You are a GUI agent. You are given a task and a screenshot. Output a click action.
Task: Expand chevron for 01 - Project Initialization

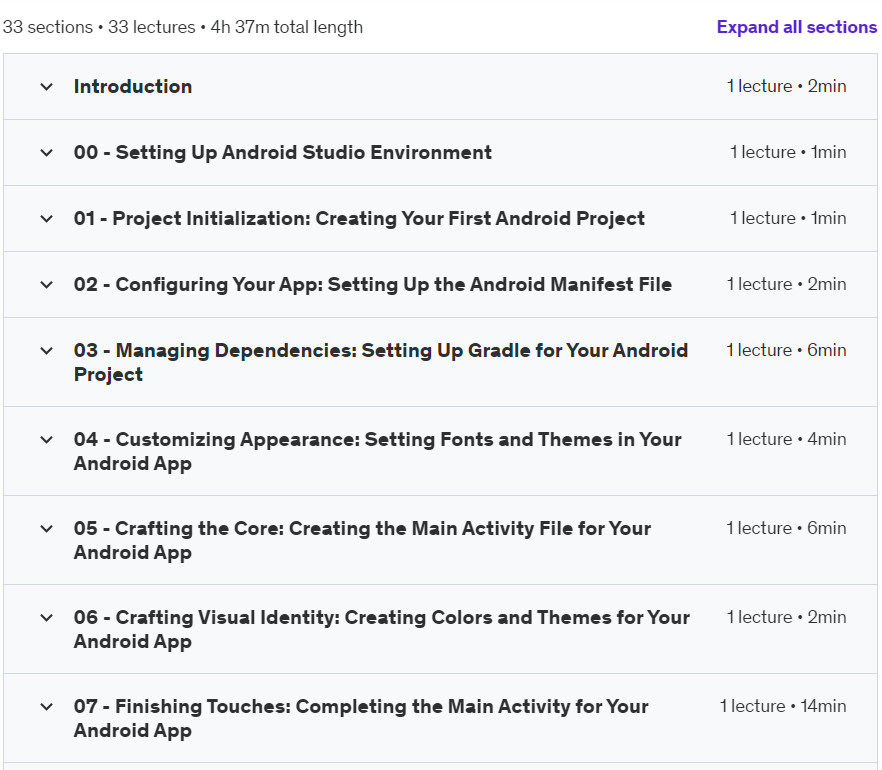click(x=47, y=219)
